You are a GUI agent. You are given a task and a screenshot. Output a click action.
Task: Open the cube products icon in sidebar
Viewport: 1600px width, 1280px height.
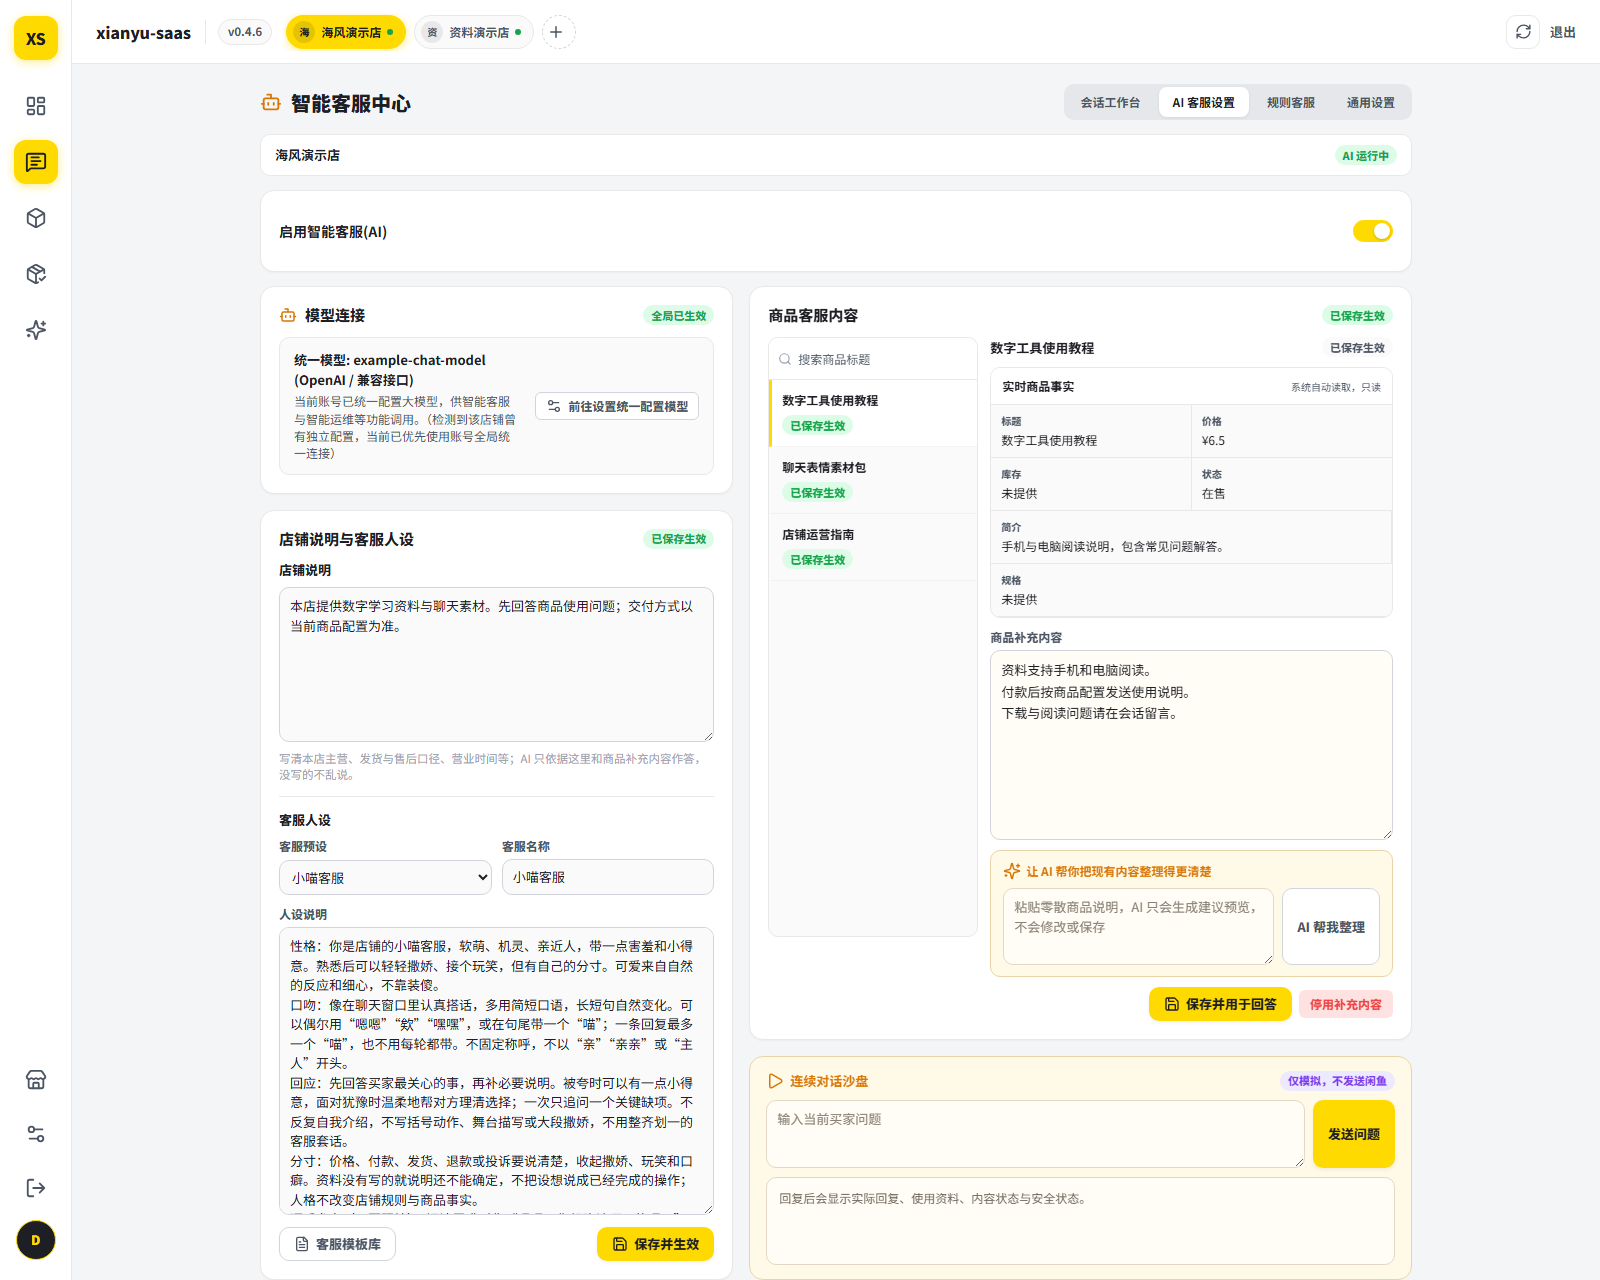tap(36, 218)
